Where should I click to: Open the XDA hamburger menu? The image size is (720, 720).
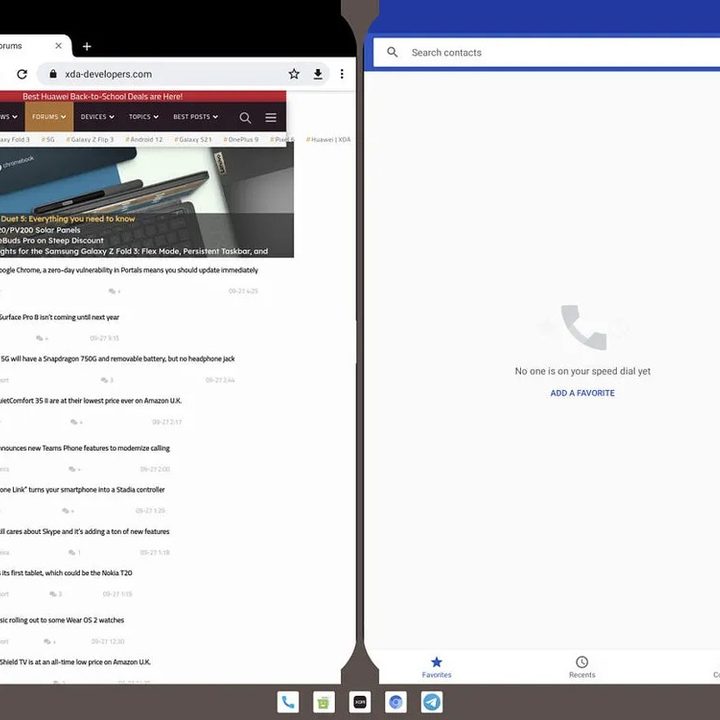[x=271, y=118]
